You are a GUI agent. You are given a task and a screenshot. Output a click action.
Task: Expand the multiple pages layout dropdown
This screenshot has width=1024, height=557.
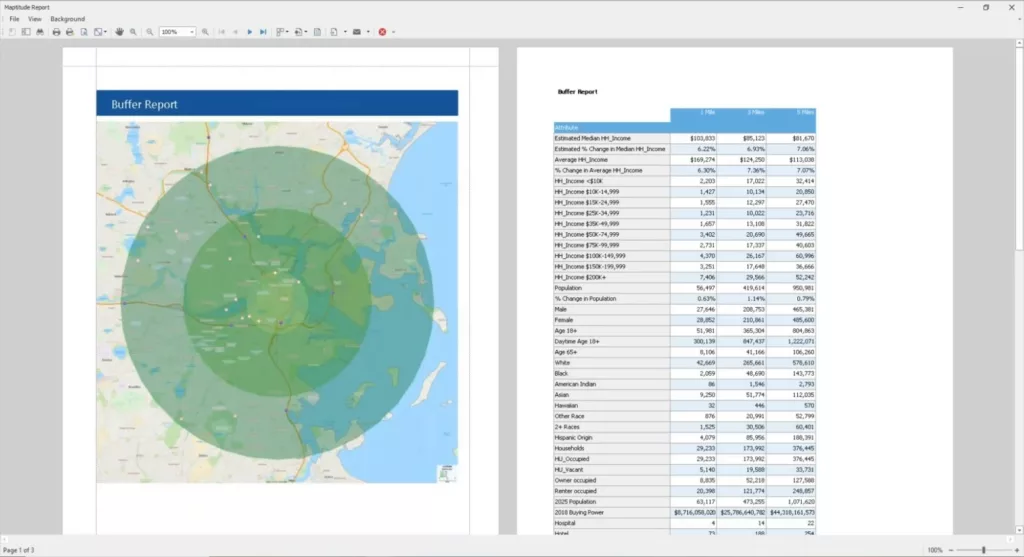pyautogui.click(x=287, y=32)
